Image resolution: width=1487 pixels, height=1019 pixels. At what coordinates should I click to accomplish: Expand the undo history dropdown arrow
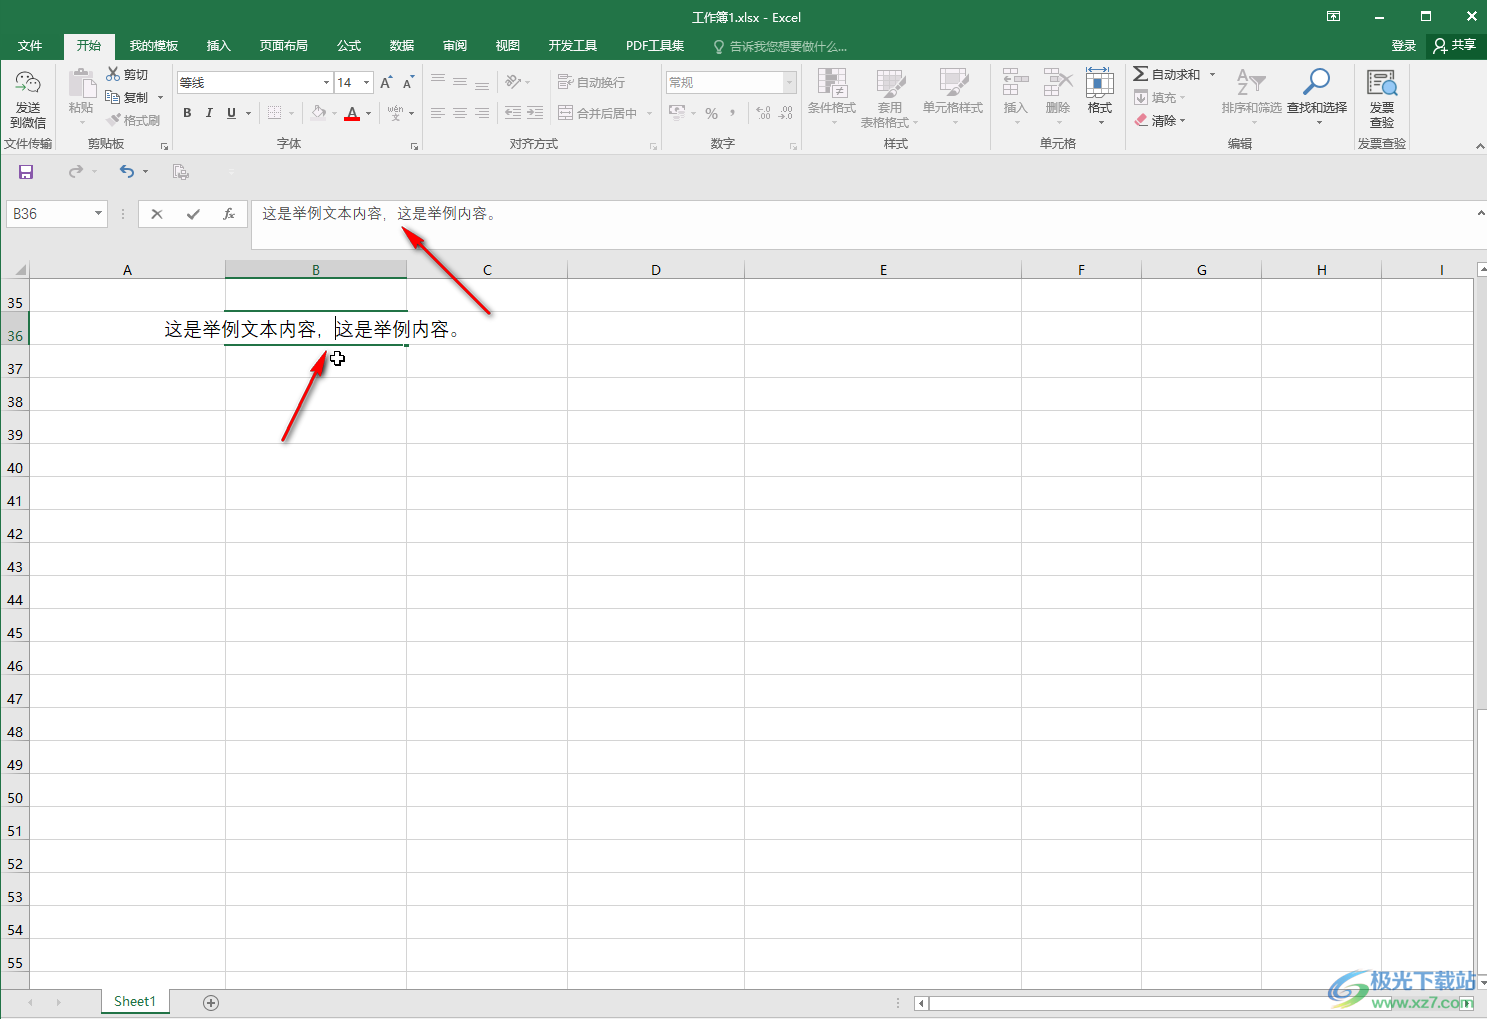(x=145, y=172)
